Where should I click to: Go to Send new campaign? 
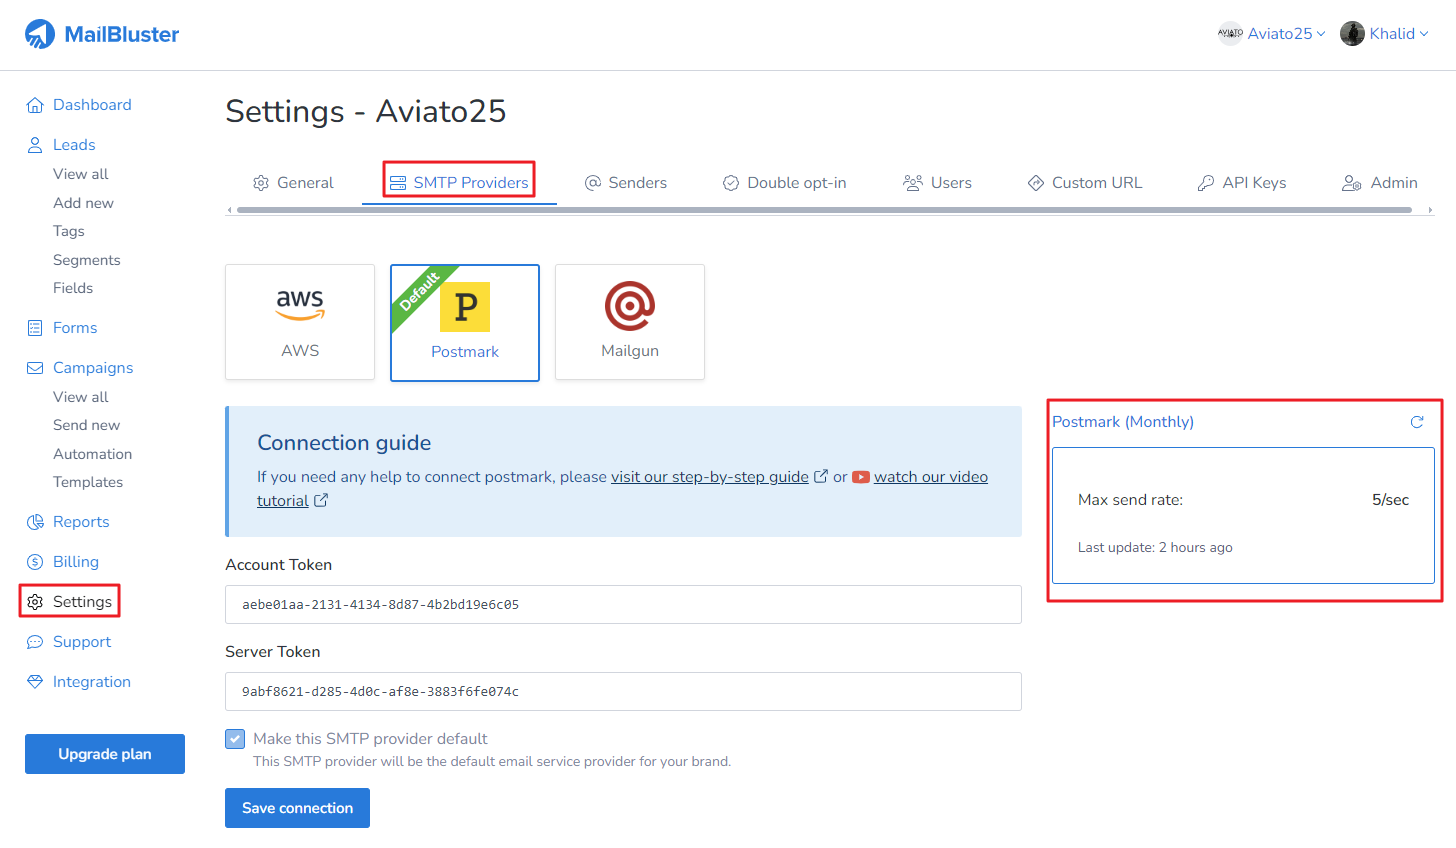pos(86,425)
